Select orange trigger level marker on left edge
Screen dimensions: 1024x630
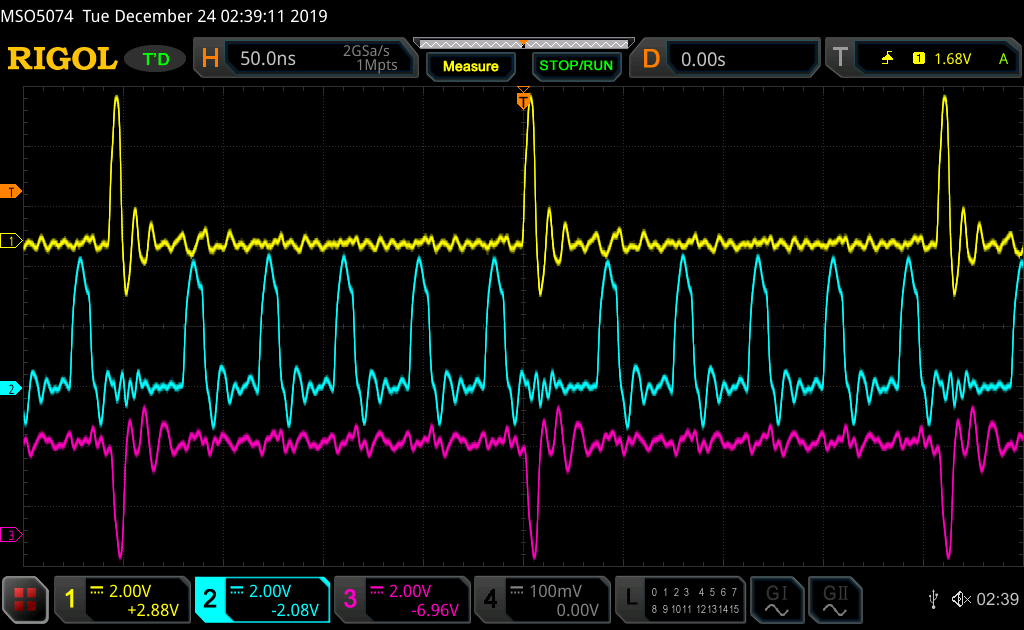coord(11,192)
